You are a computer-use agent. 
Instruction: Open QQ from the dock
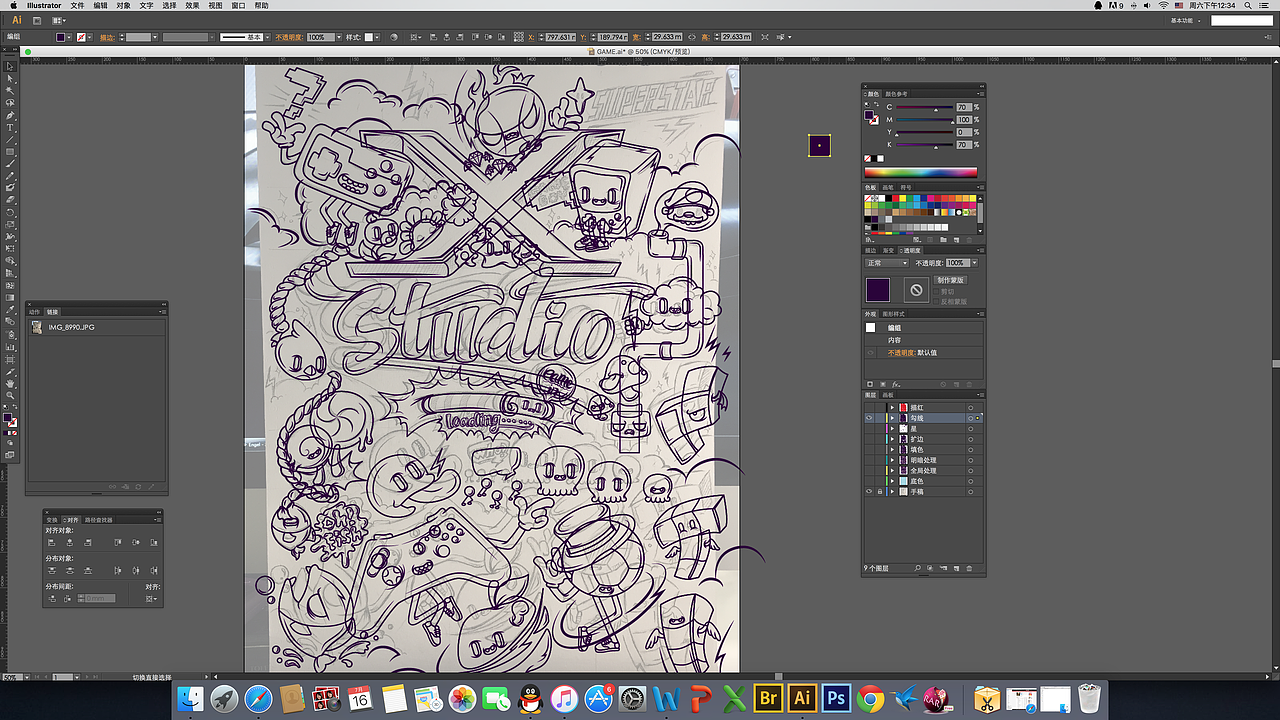[x=530, y=697]
